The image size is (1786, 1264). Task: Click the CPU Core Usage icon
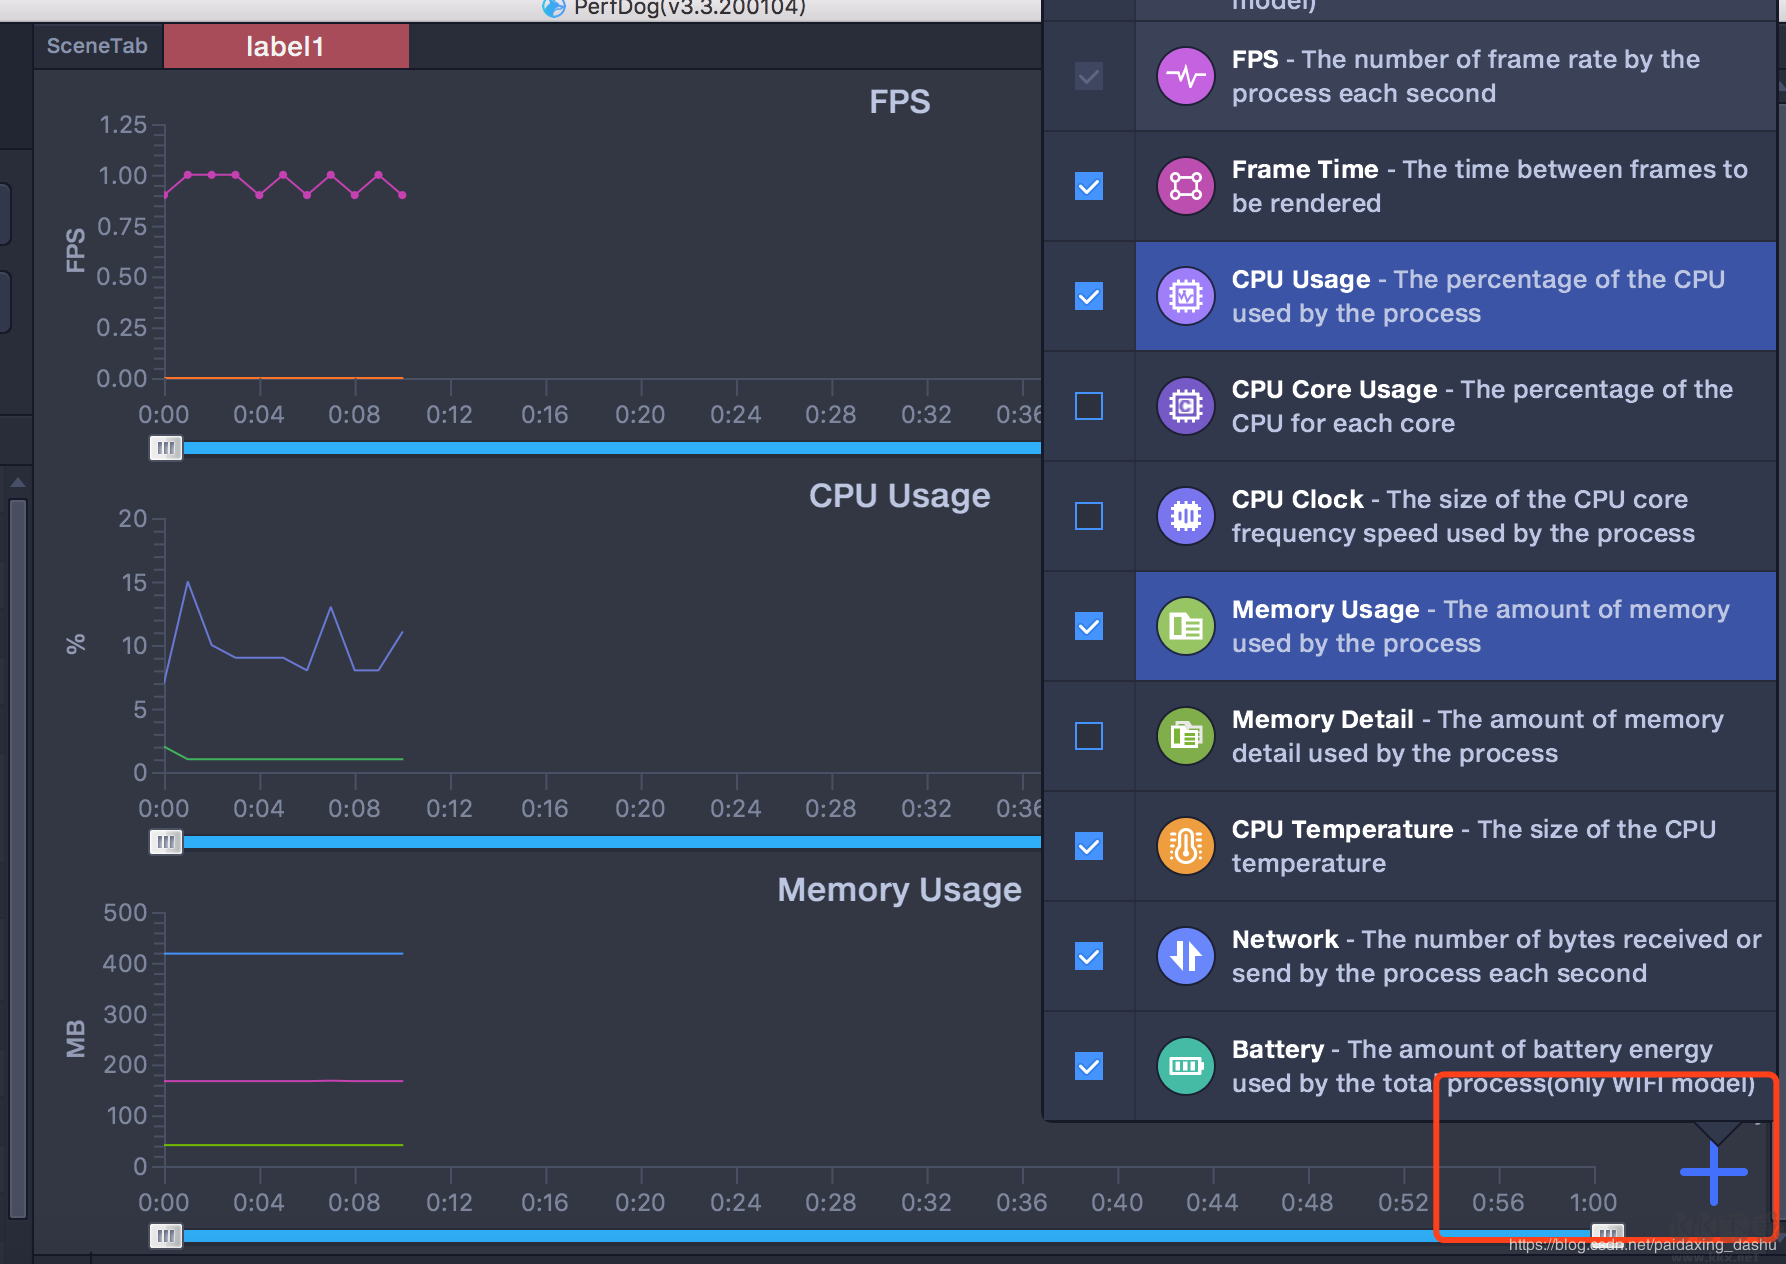point(1186,406)
